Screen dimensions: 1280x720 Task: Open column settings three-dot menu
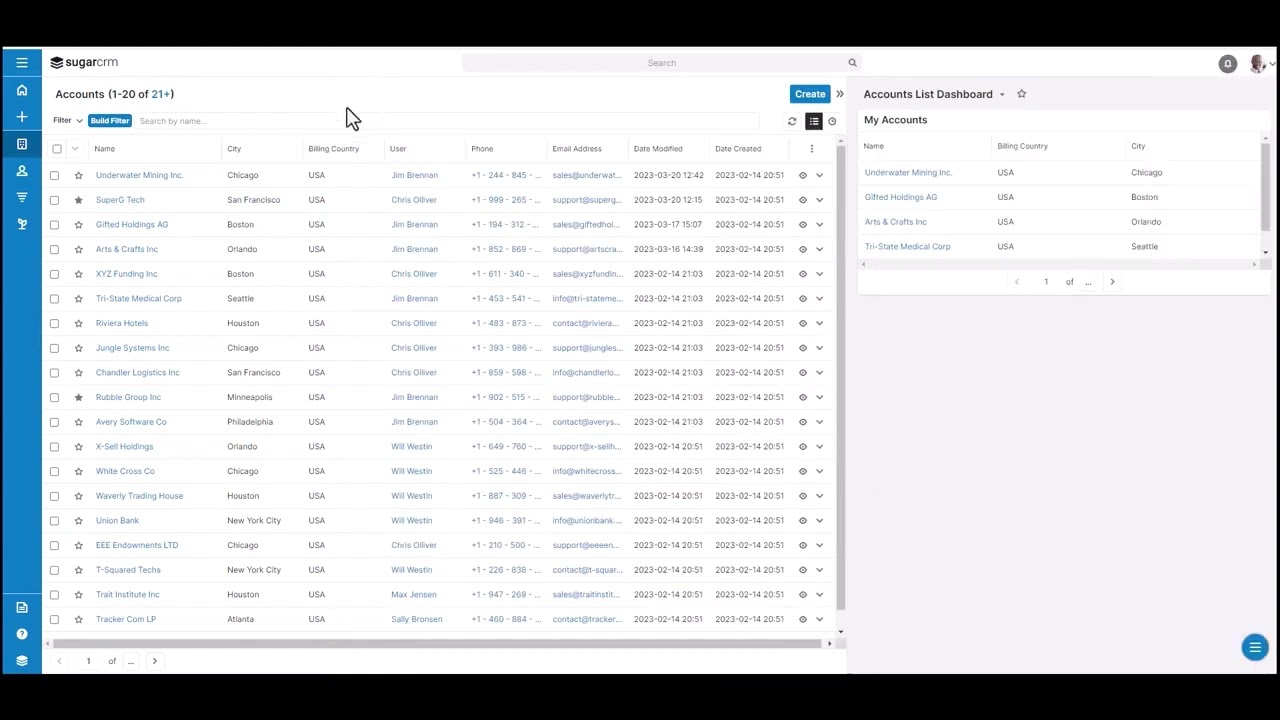click(x=812, y=149)
